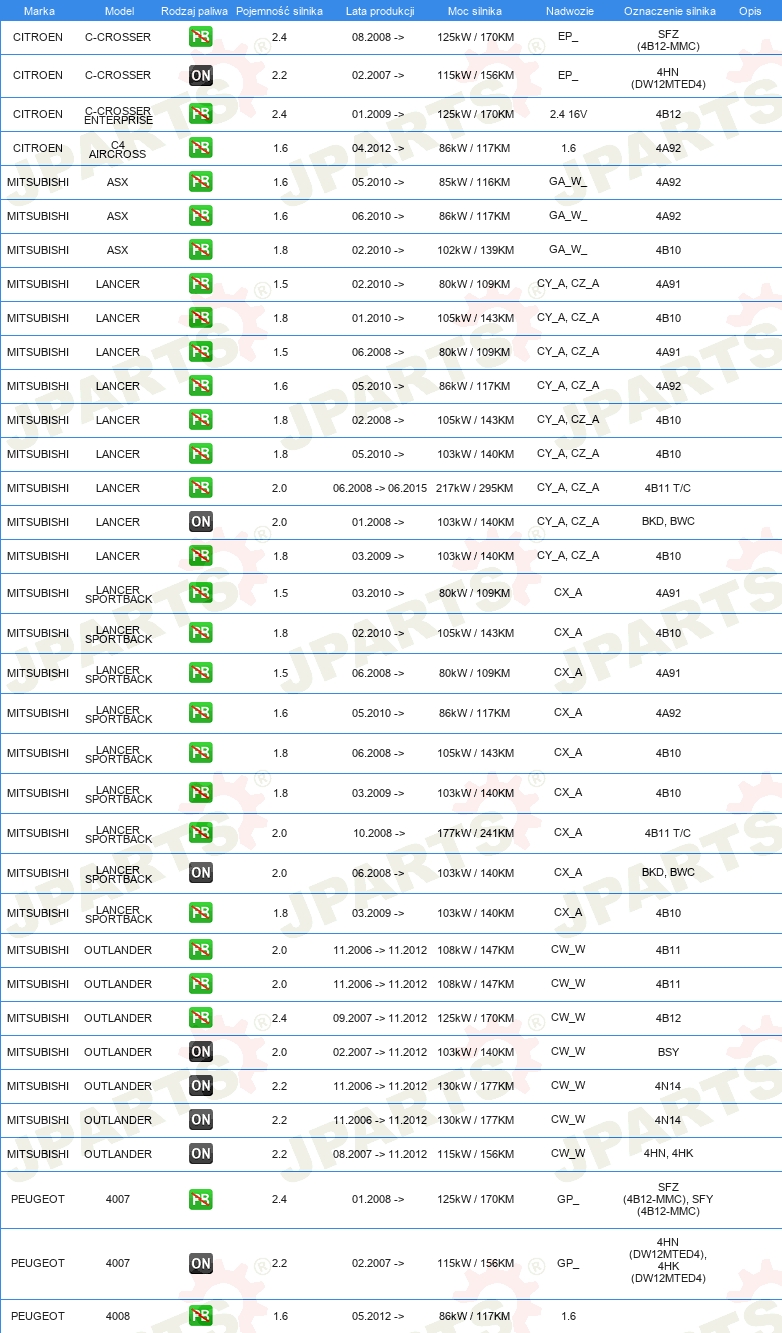Click petrol icon for ASX 1.8 row
782x1333 pixels.
(x=201, y=250)
